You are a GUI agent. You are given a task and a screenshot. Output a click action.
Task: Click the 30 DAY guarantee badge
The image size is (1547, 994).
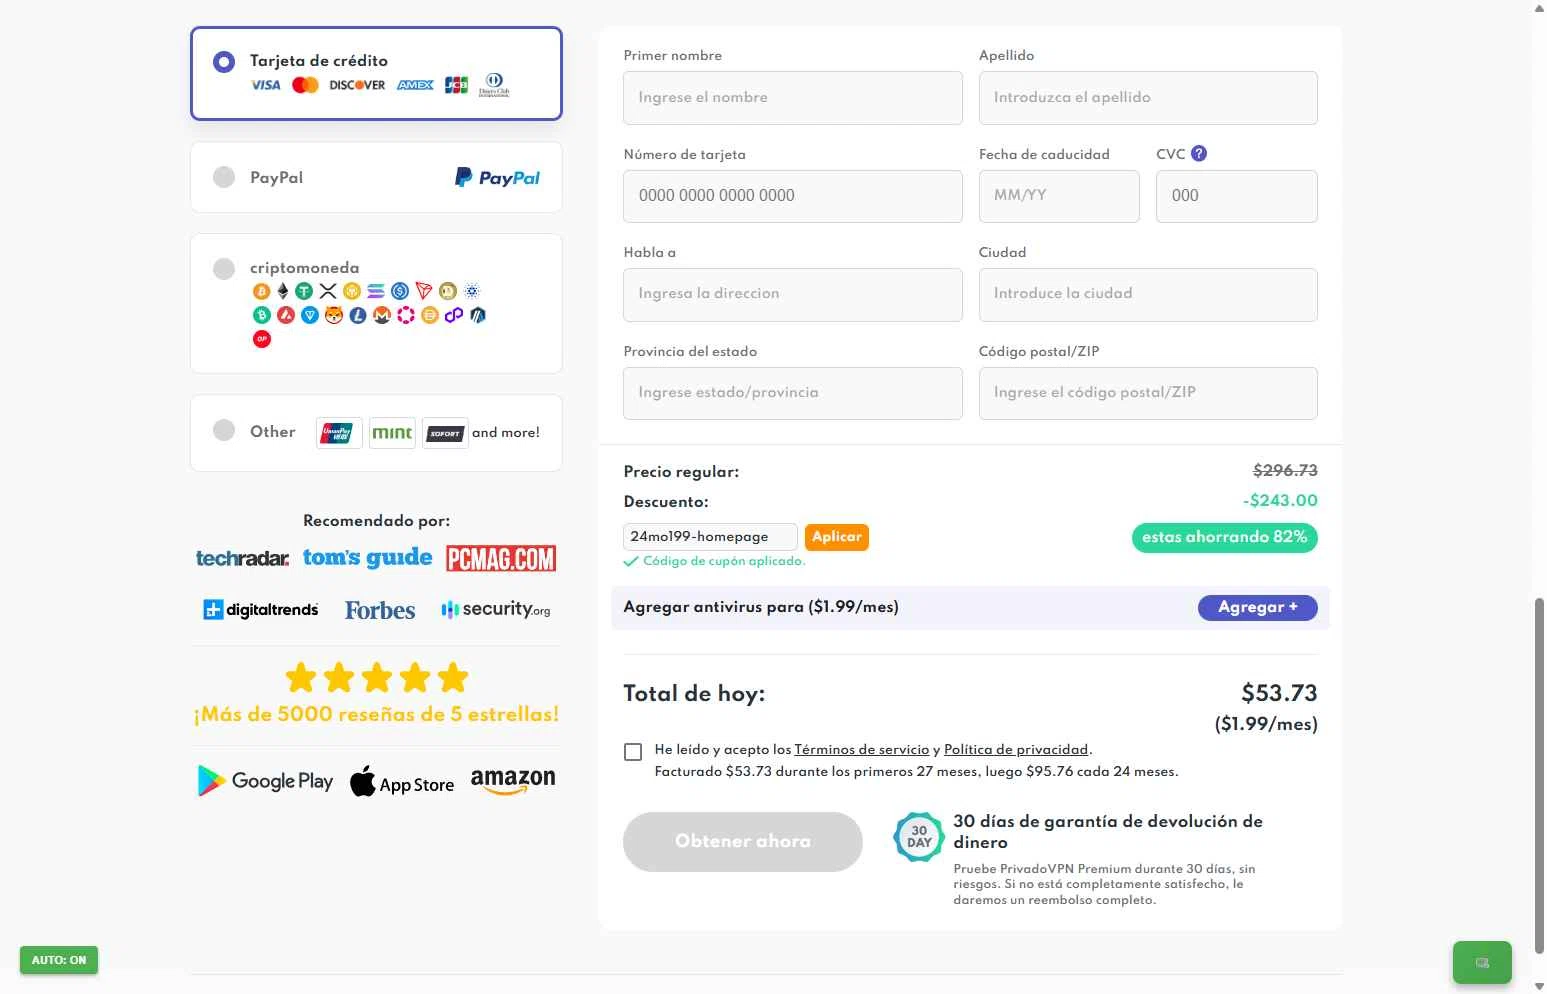point(919,837)
